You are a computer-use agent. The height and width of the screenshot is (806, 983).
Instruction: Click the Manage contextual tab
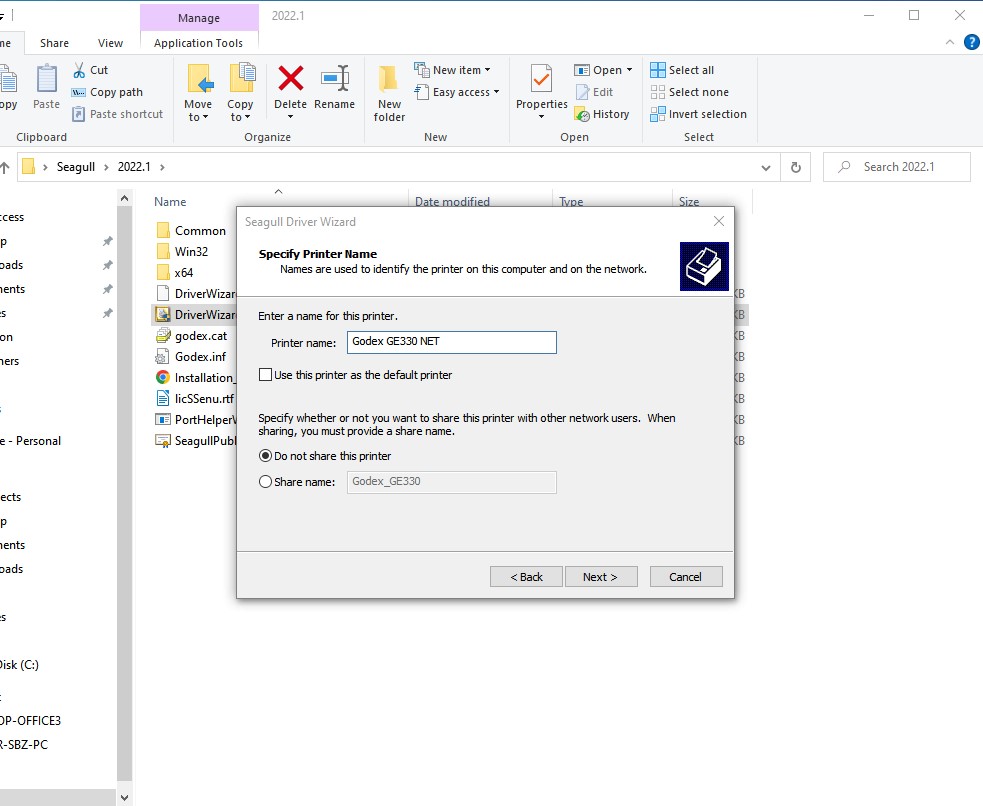tap(199, 18)
